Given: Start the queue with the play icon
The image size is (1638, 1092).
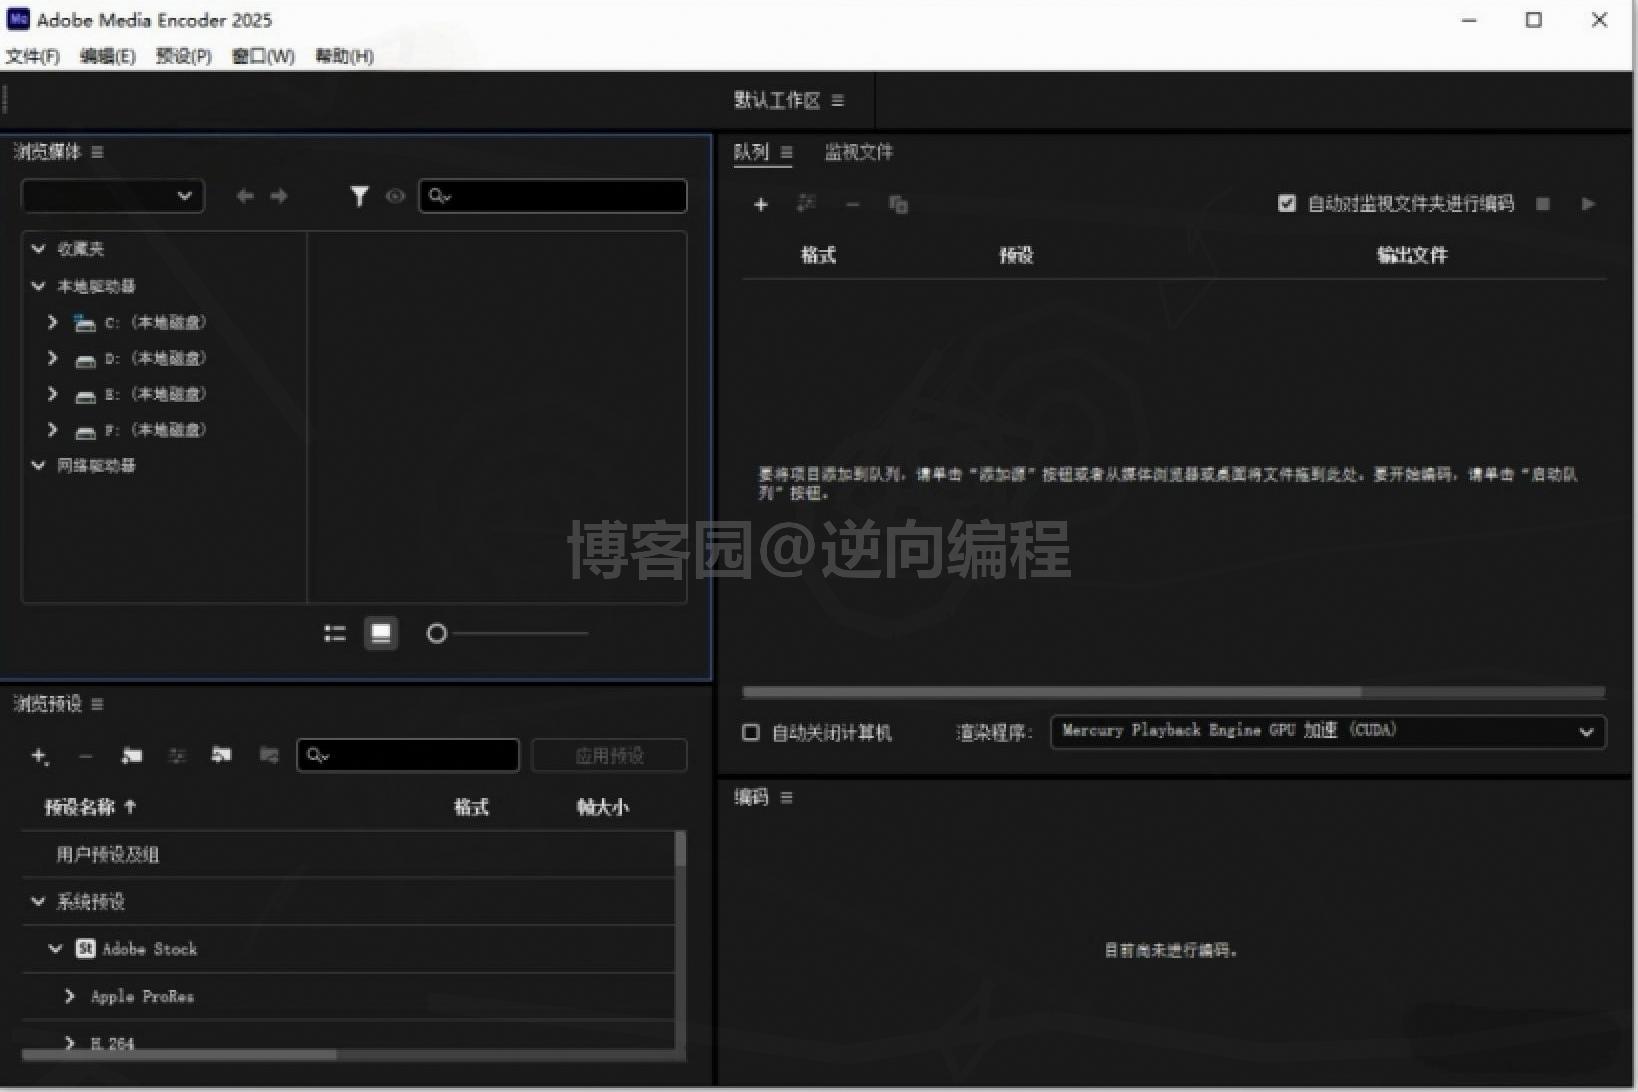Looking at the screenshot, I should tap(1588, 204).
